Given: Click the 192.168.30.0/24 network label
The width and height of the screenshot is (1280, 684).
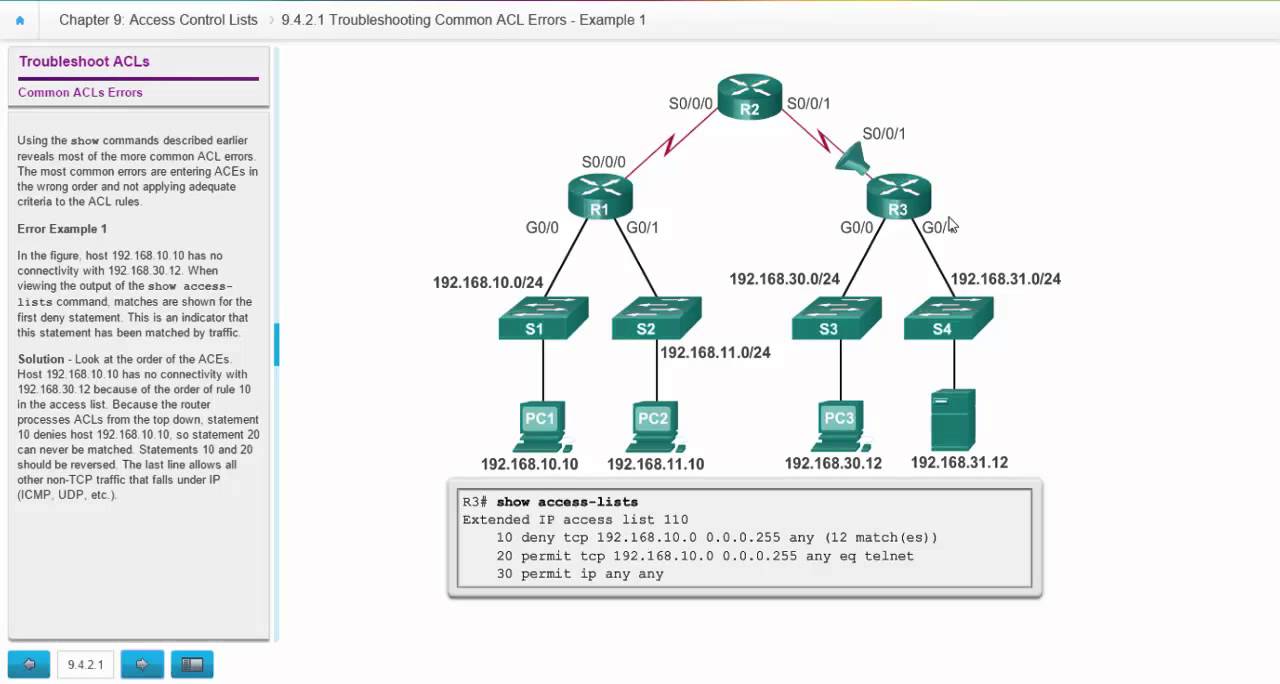Looking at the screenshot, I should click(785, 279).
